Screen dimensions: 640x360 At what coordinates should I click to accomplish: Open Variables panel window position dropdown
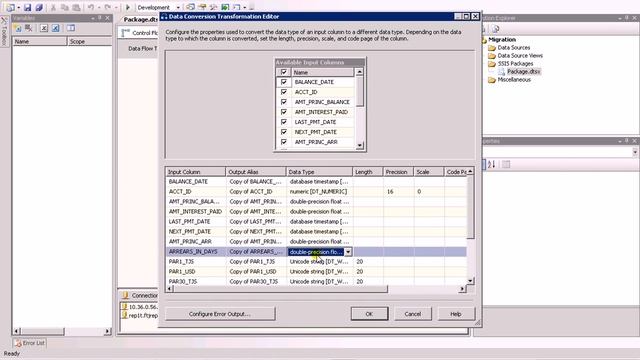(93, 18)
